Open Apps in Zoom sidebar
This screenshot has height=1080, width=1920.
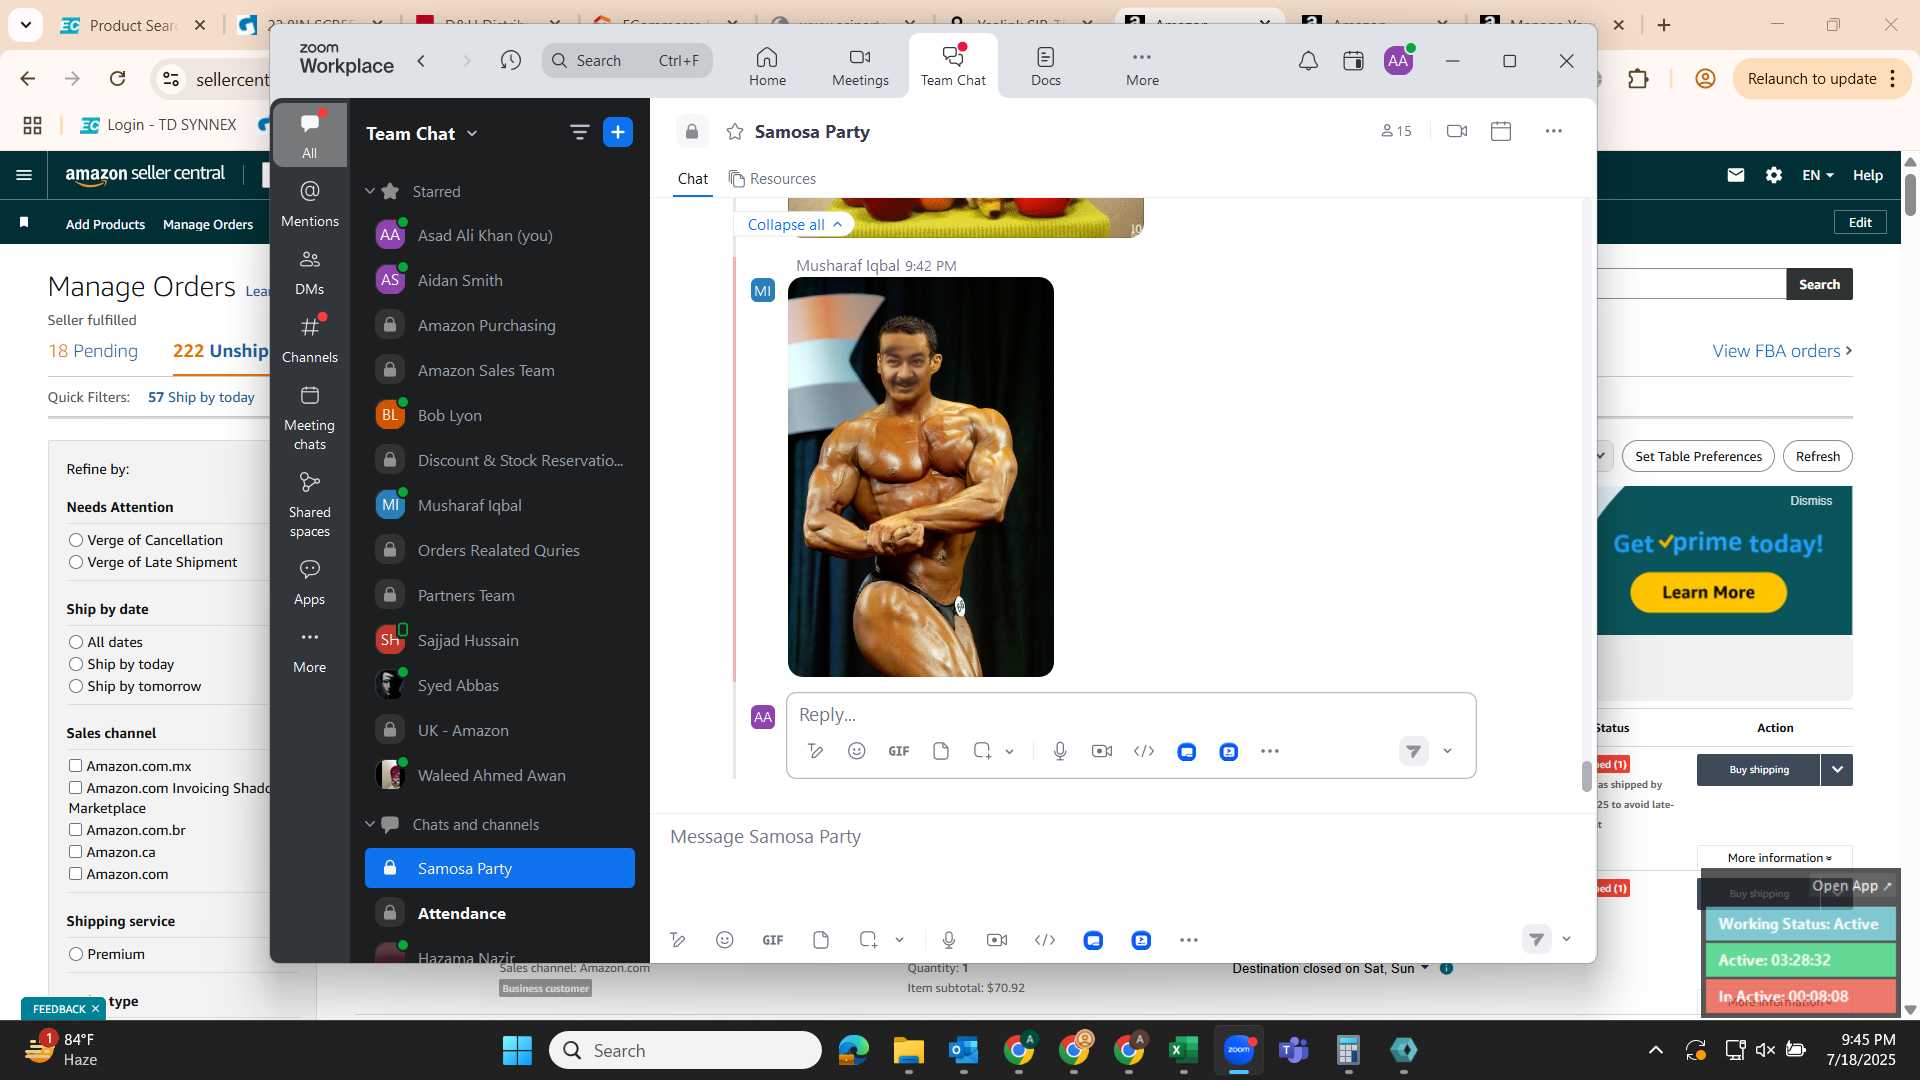pos(310,582)
